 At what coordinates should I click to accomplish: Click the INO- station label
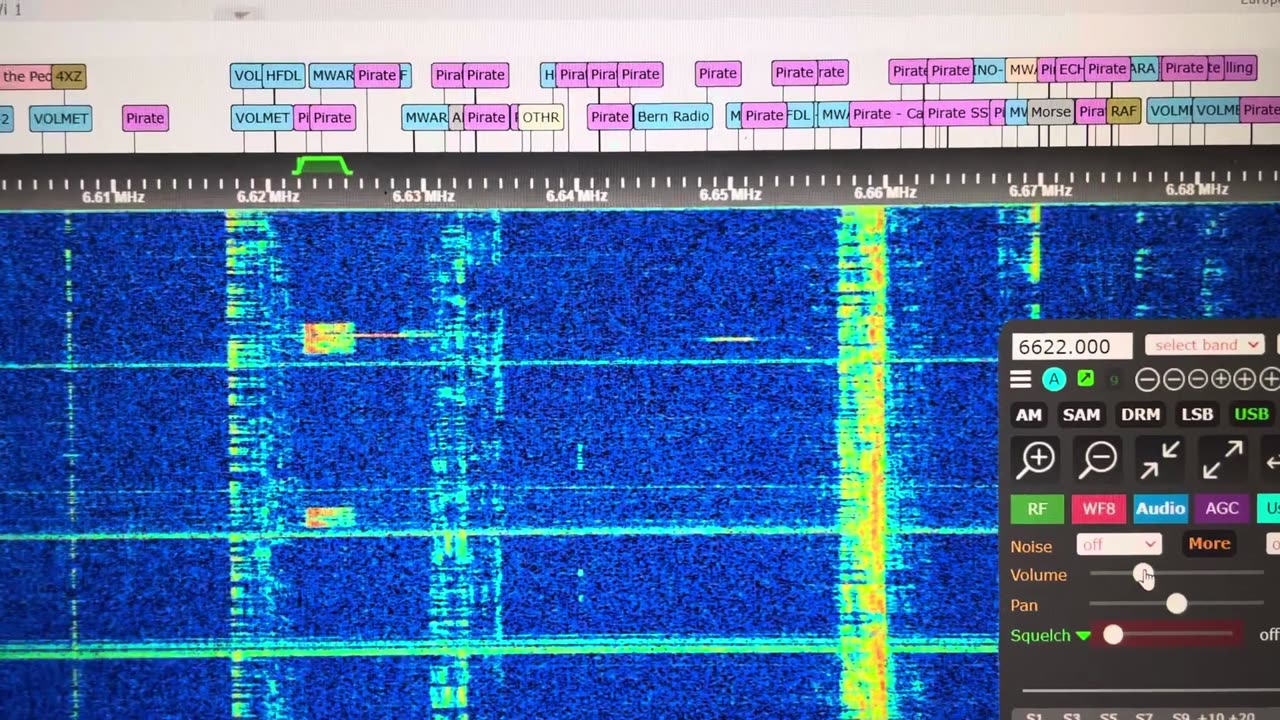pos(988,70)
